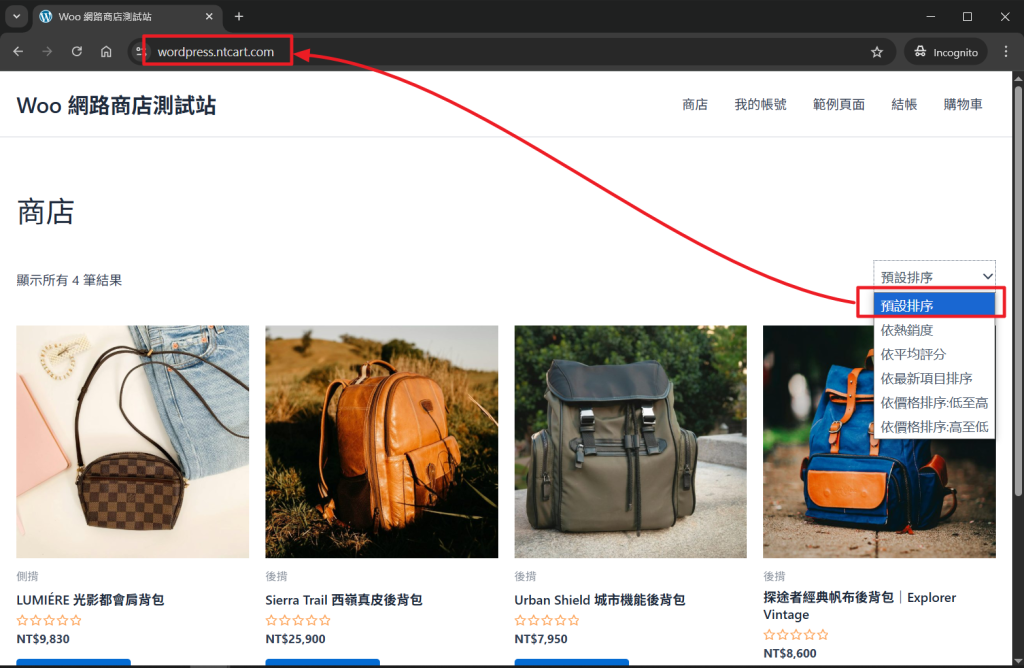Click the star rating under Sierra Trail

(298, 620)
